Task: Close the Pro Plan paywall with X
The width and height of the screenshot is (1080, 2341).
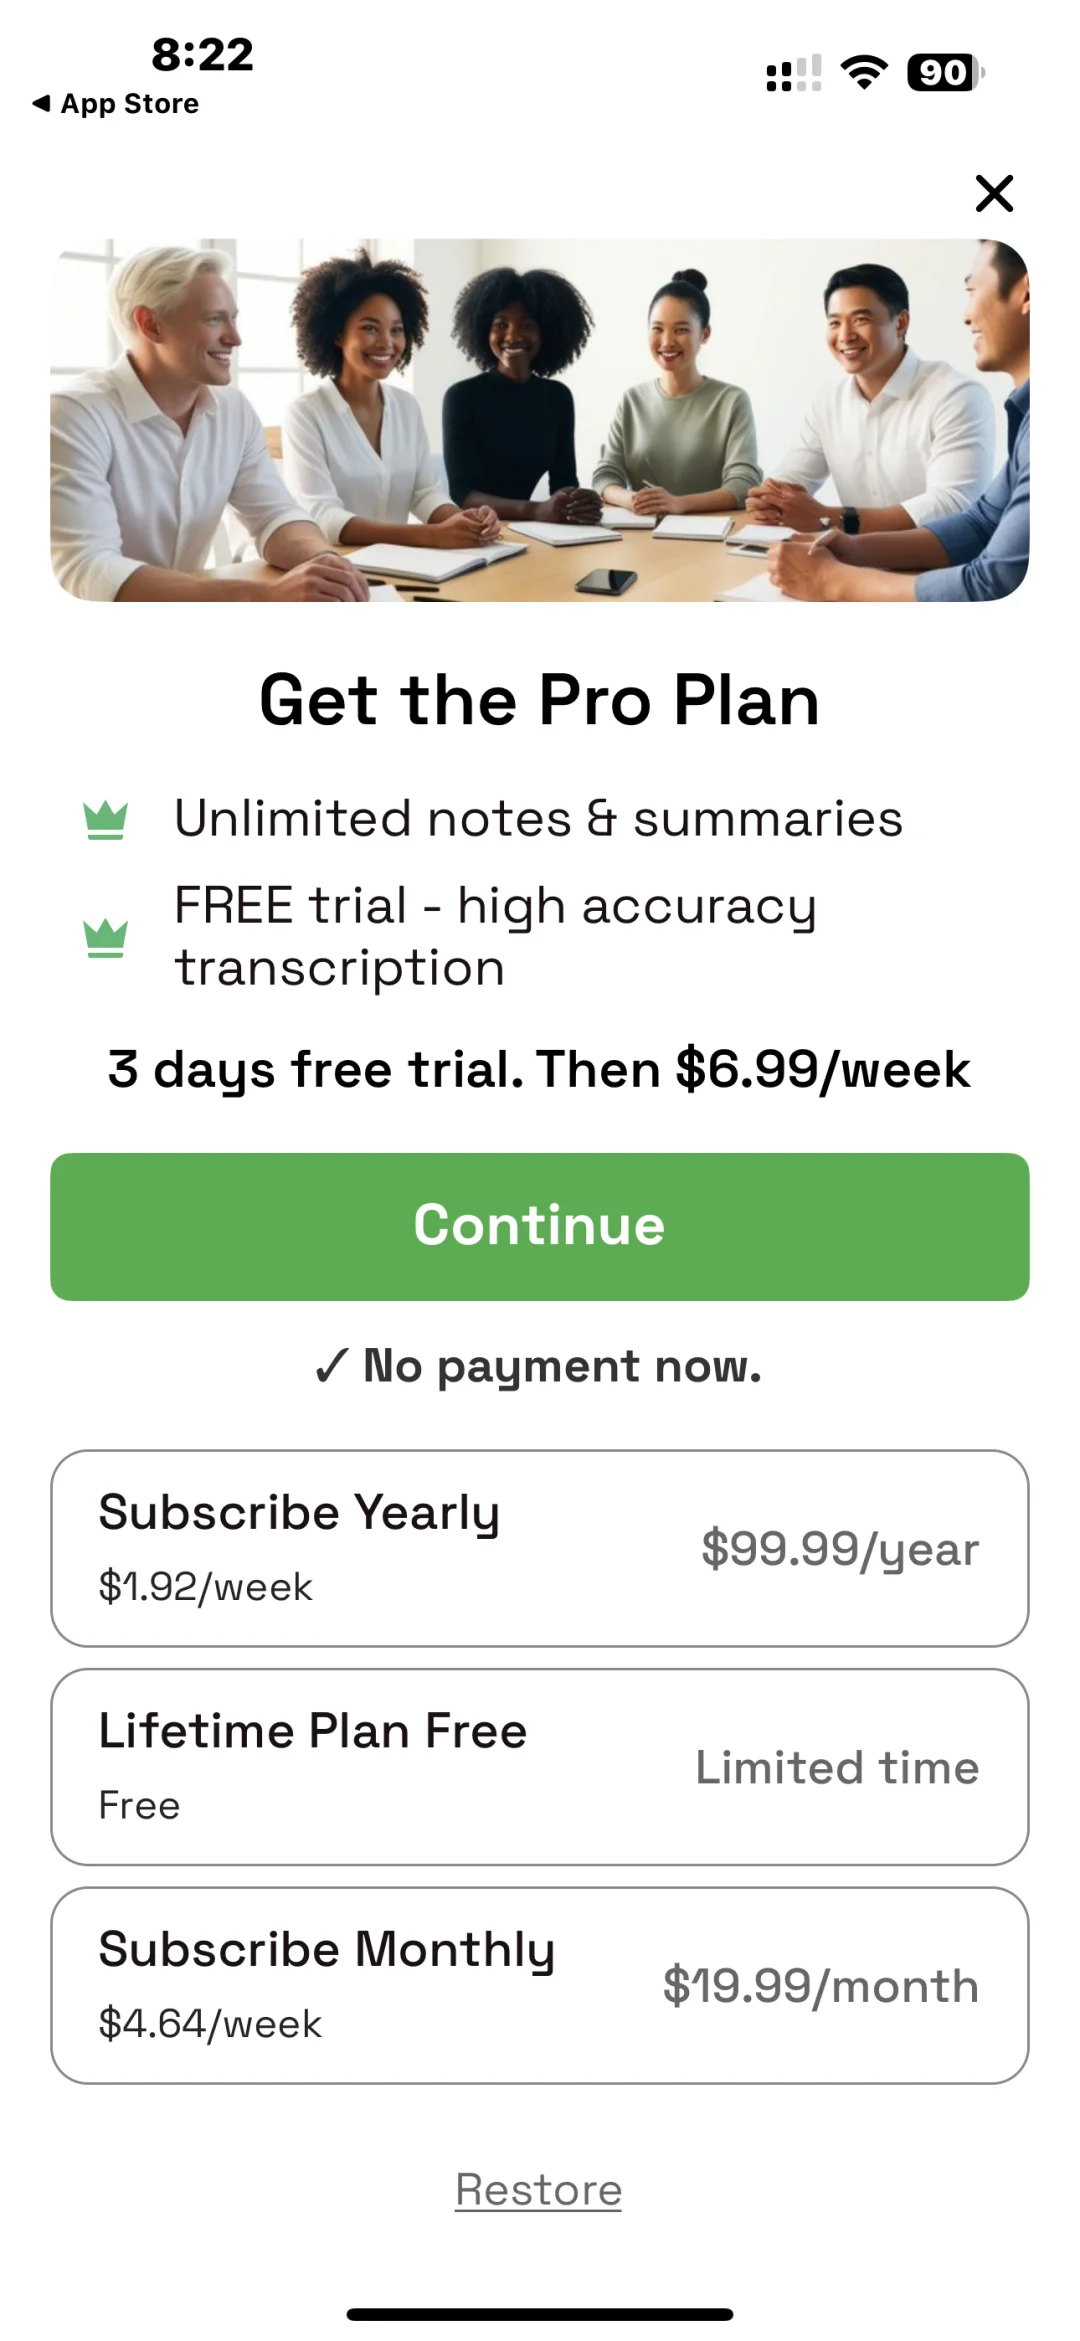Action: 994,193
